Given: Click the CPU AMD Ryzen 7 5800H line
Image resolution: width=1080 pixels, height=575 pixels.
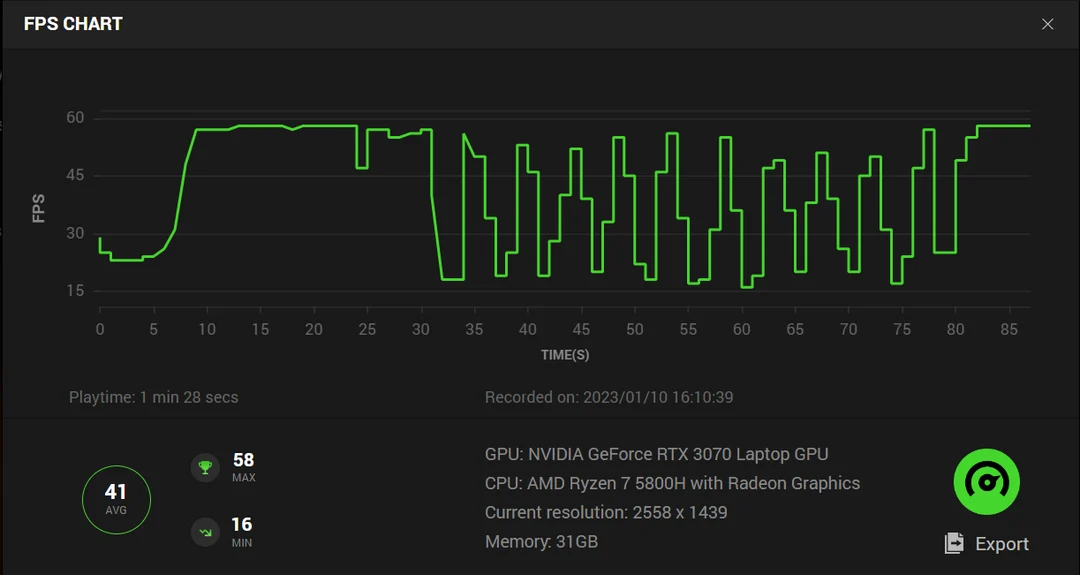Looking at the screenshot, I should point(672,483).
